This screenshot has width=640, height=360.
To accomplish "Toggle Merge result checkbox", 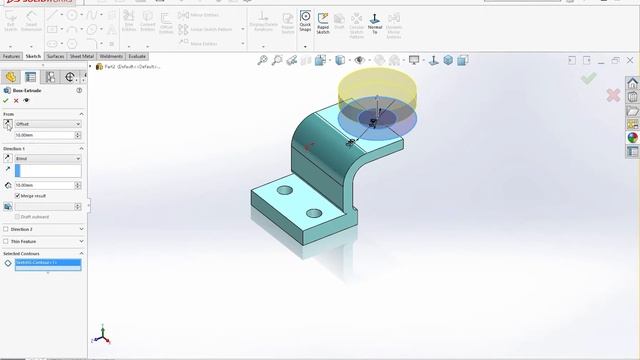I will pos(18,196).
